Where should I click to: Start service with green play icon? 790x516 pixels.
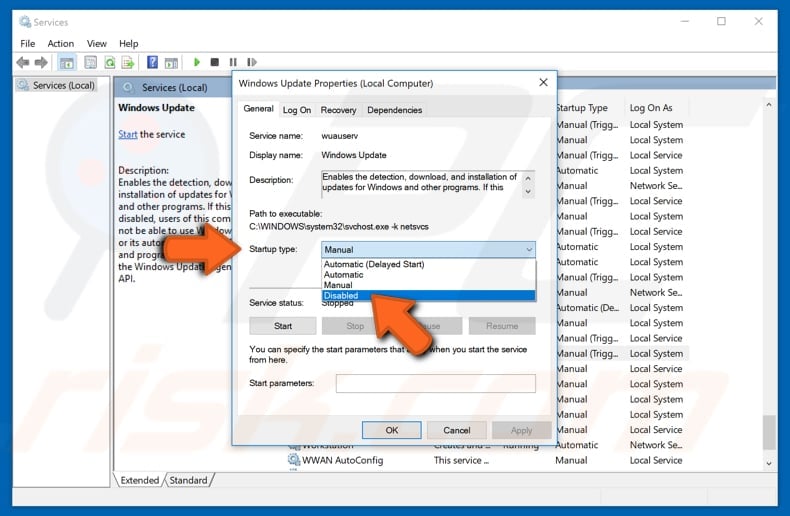tap(197, 62)
